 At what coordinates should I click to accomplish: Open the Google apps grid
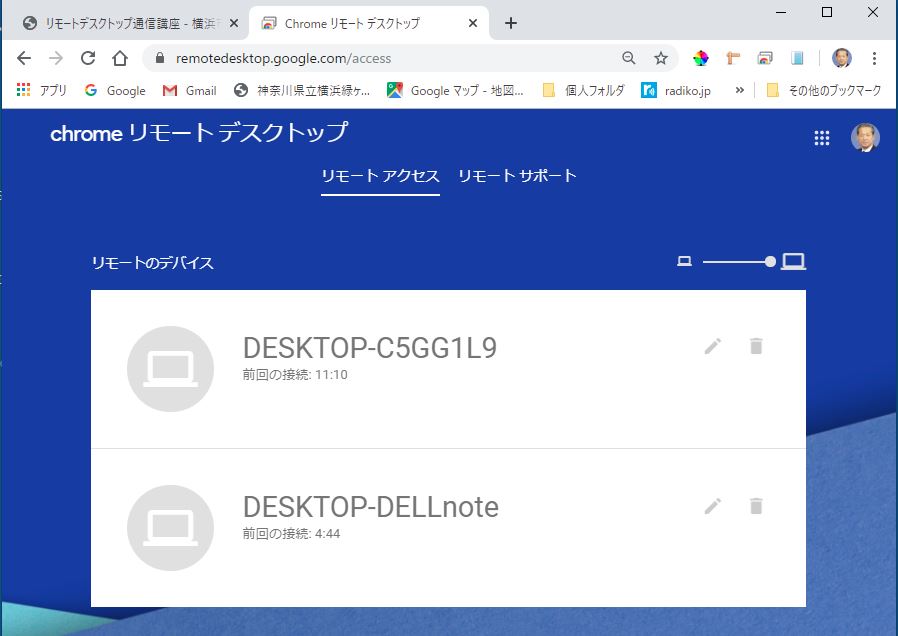point(822,138)
